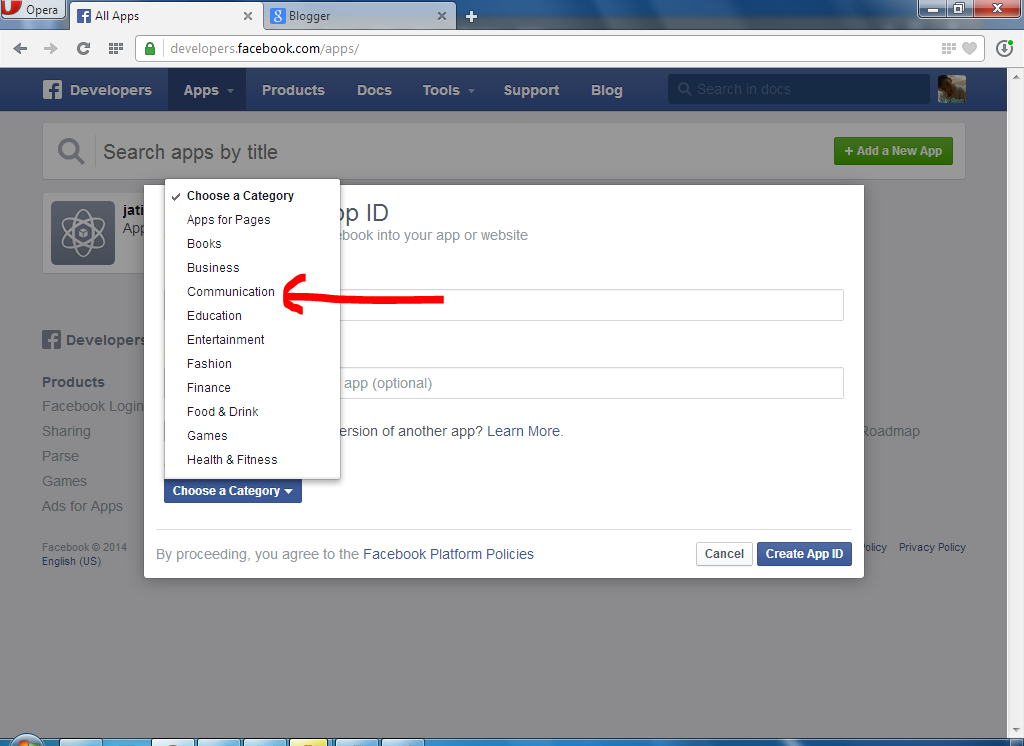1024x746 pixels.
Task: Reload the page with the refresh icon
Action: coord(83,48)
